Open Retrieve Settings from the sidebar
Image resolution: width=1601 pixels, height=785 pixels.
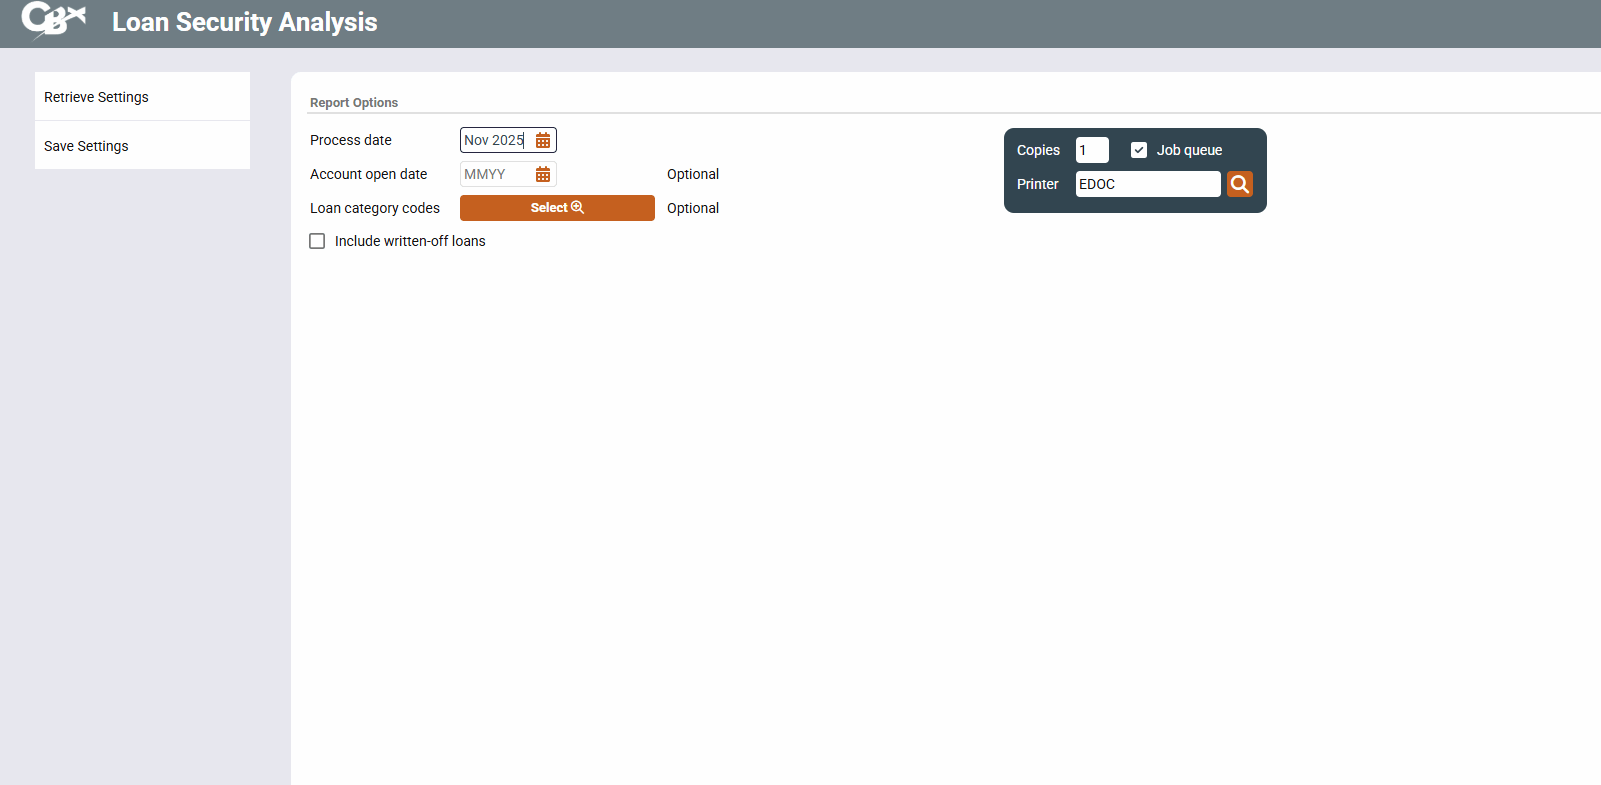coord(96,97)
